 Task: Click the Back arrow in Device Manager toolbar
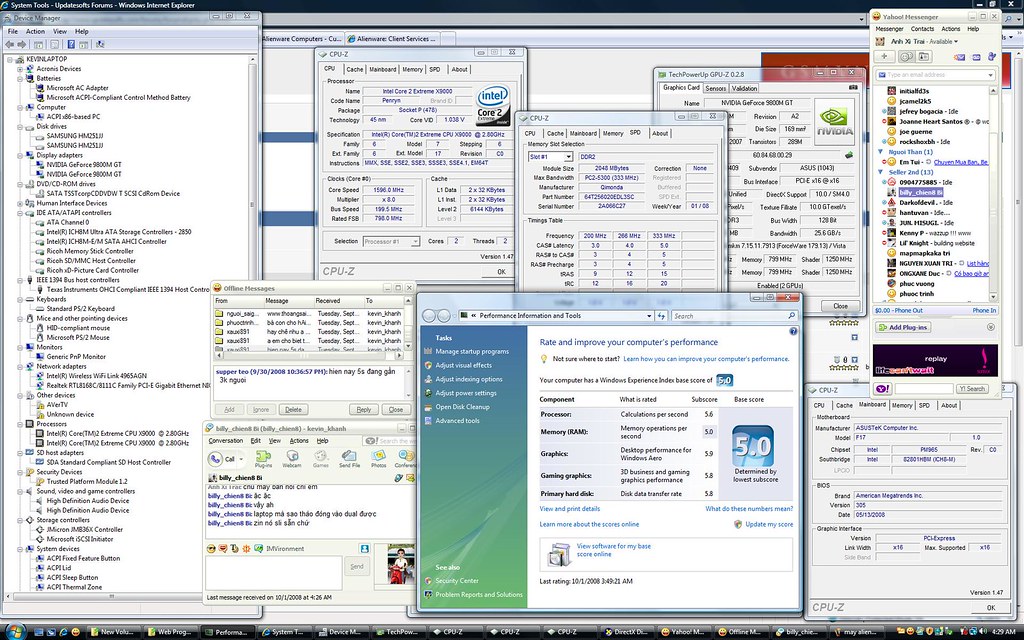point(10,44)
